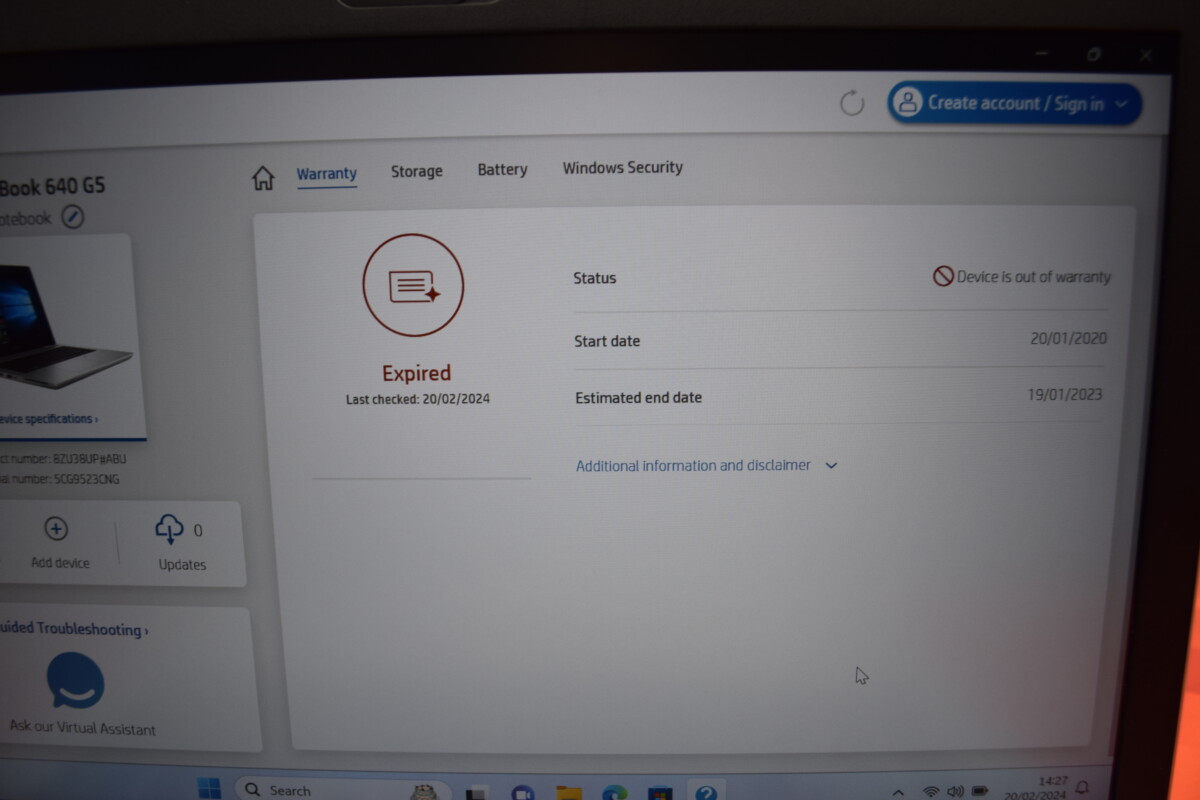Screen dimensions: 1200x800
Task: Open Guided Troubleshooting link
Action: pos(74,629)
